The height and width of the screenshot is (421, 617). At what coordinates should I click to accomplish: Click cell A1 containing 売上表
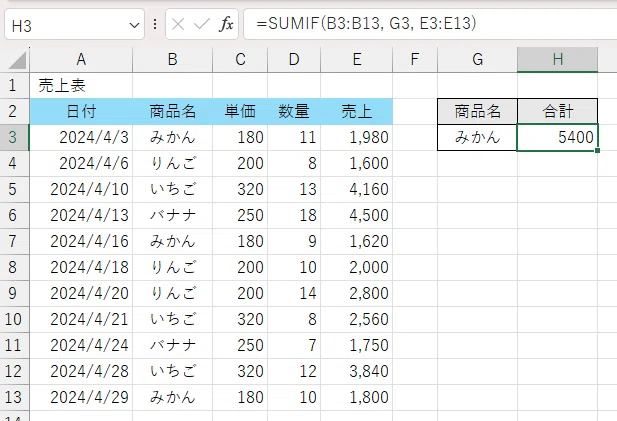(x=81, y=85)
